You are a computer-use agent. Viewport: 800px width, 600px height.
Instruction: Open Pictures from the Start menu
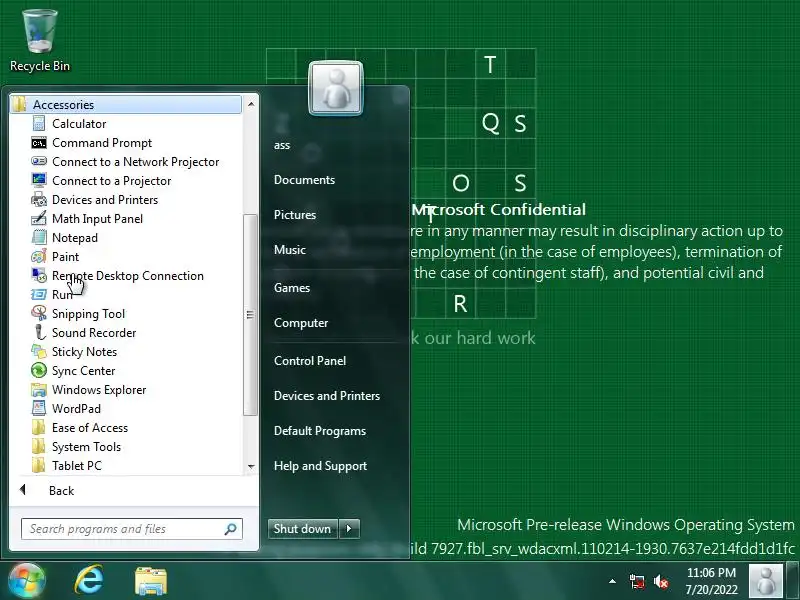pyautogui.click(x=294, y=215)
